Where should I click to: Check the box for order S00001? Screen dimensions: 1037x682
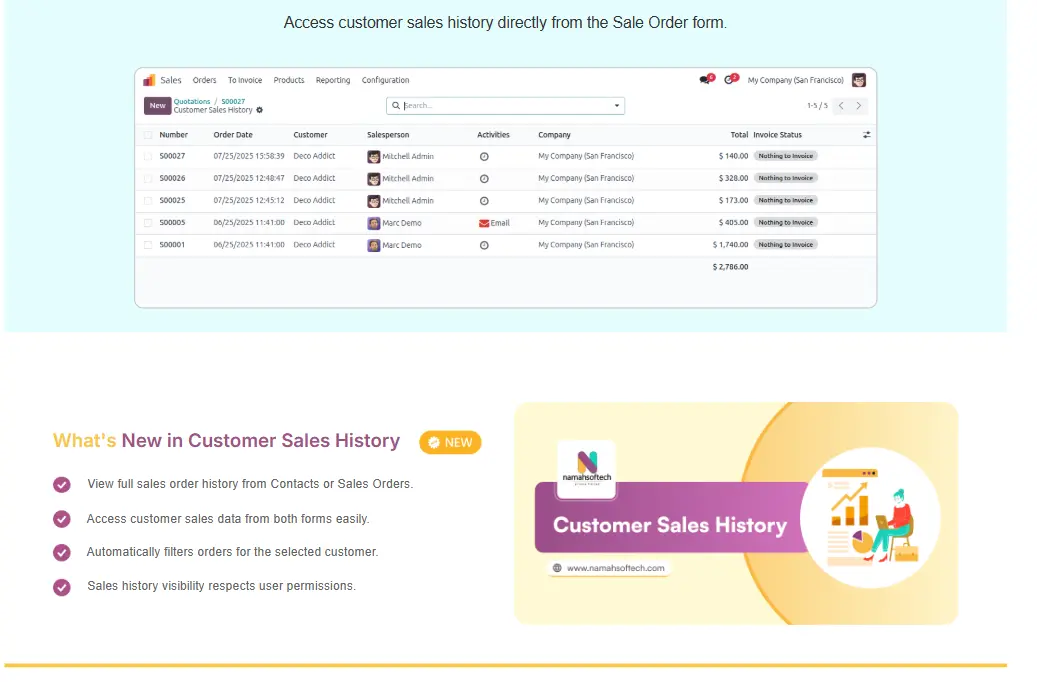tap(148, 245)
